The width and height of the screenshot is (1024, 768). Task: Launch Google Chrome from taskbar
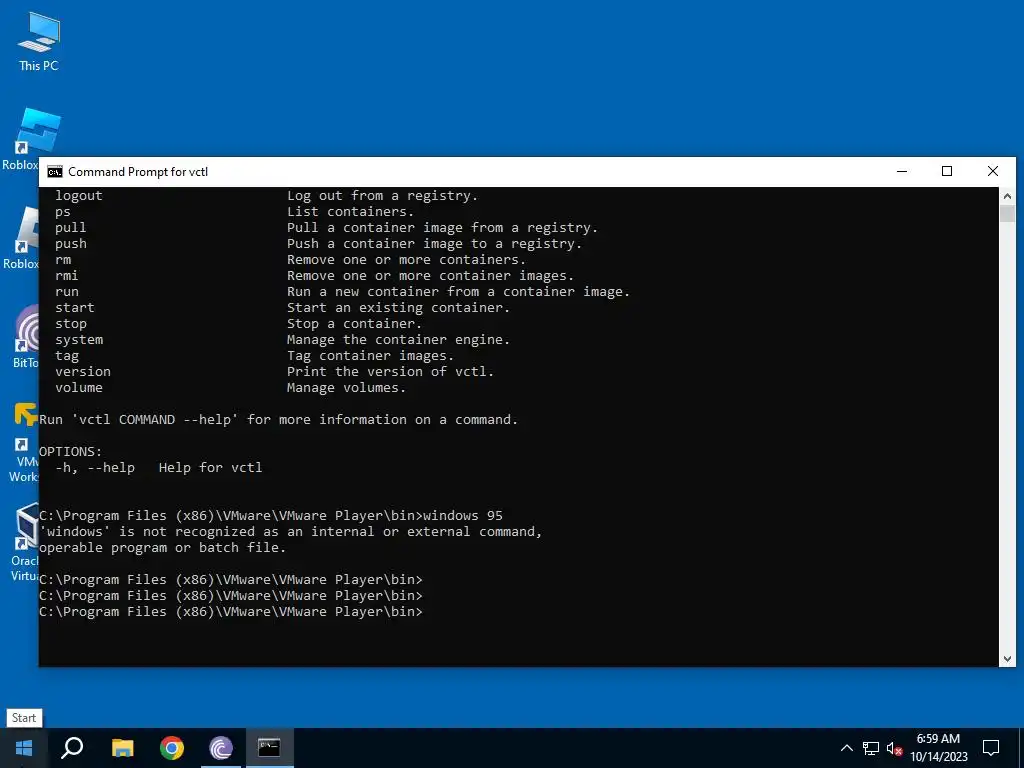click(x=172, y=748)
